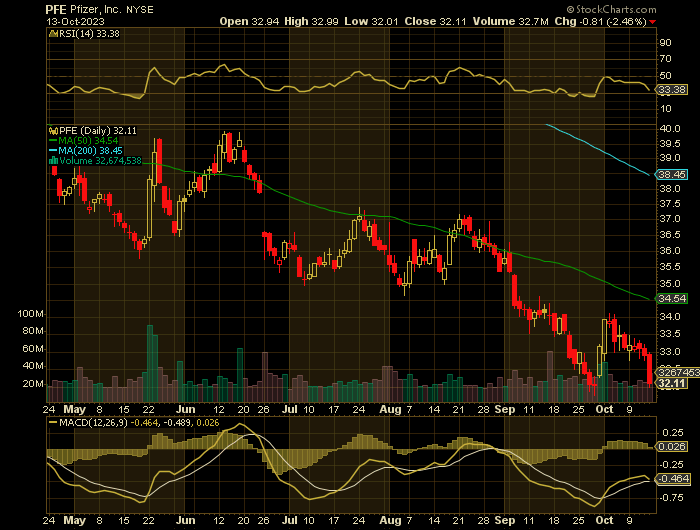Click the Jun label beneath the MACD panel

pos(185,521)
